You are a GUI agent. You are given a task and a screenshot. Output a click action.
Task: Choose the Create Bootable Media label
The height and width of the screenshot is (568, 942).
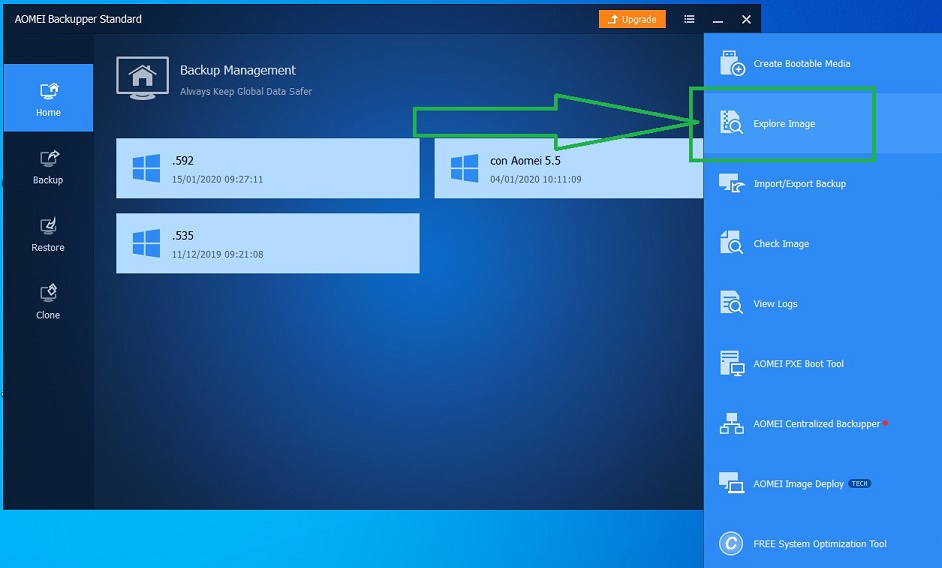pyautogui.click(x=802, y=64)
